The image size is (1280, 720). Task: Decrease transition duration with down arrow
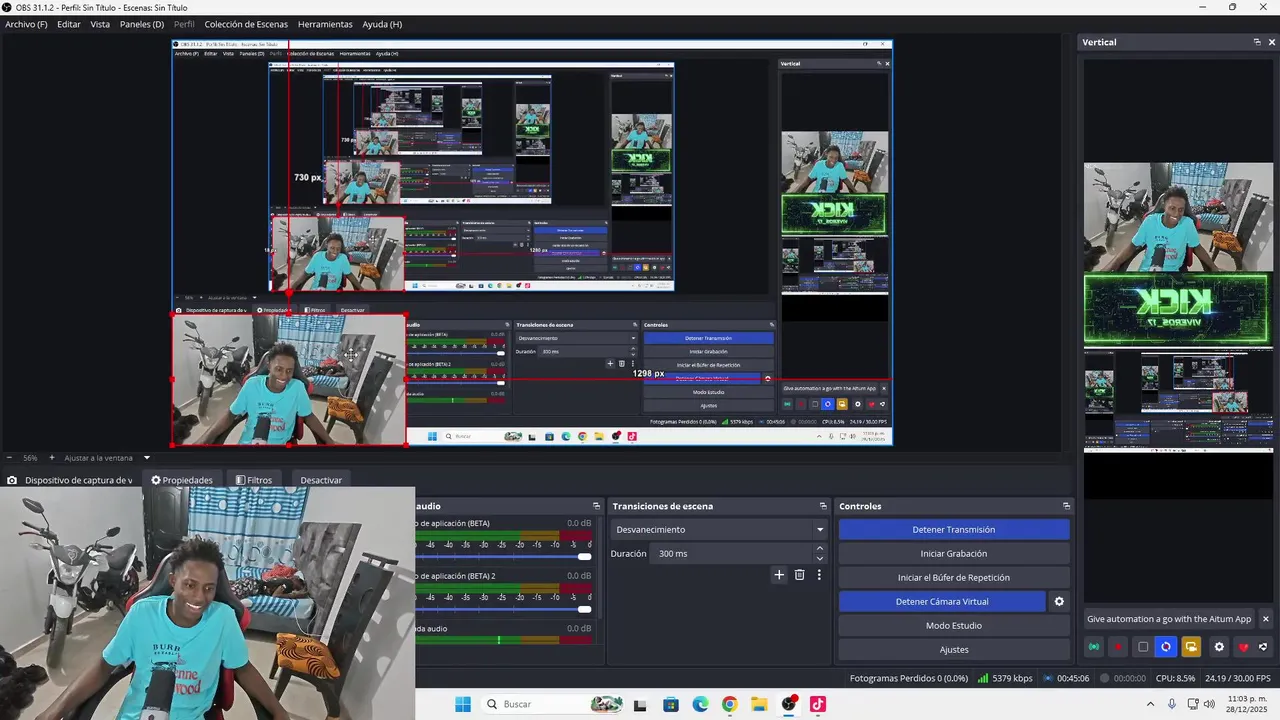click(820, 558)
